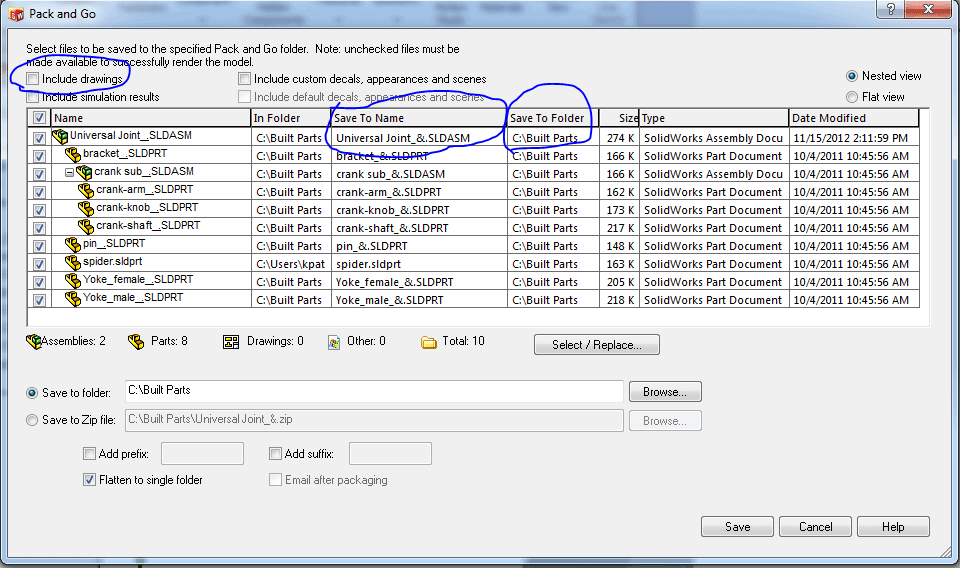Click the C:\Users\kpat folder cell

(291, 264)
